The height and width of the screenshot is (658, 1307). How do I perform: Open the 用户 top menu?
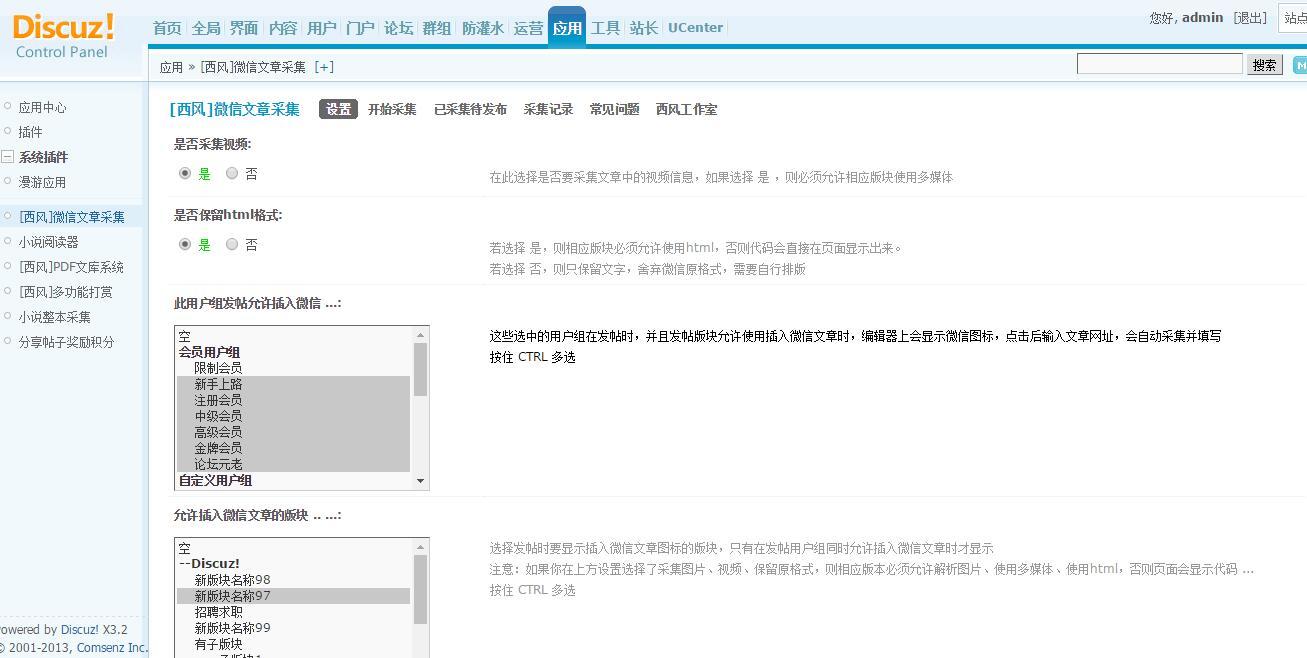pos(322,28)
